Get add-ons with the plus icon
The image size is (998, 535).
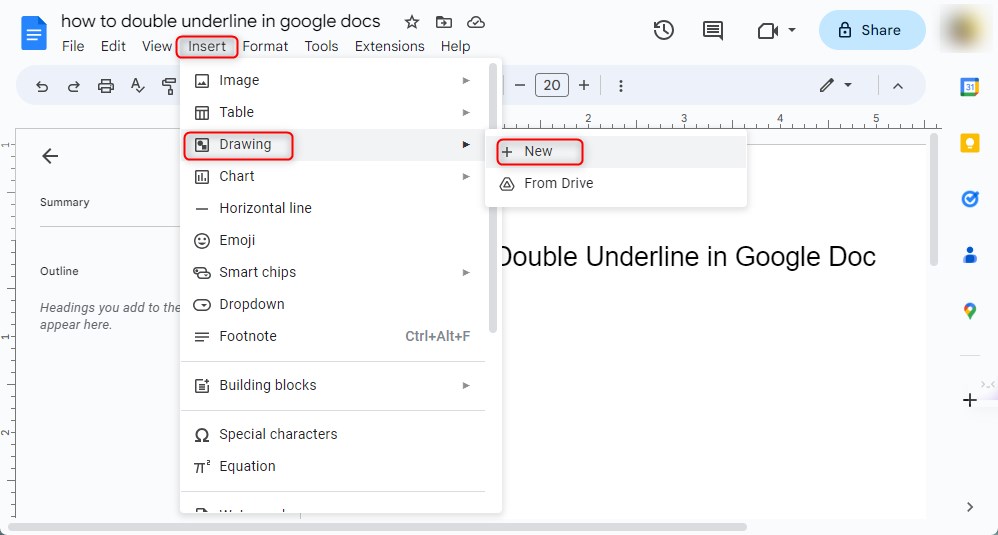[969, 400]
